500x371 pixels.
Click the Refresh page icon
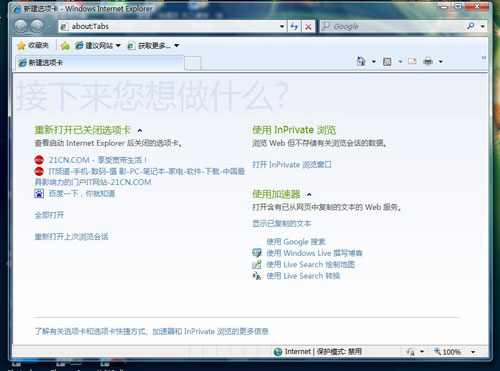(x=294, y=26)
